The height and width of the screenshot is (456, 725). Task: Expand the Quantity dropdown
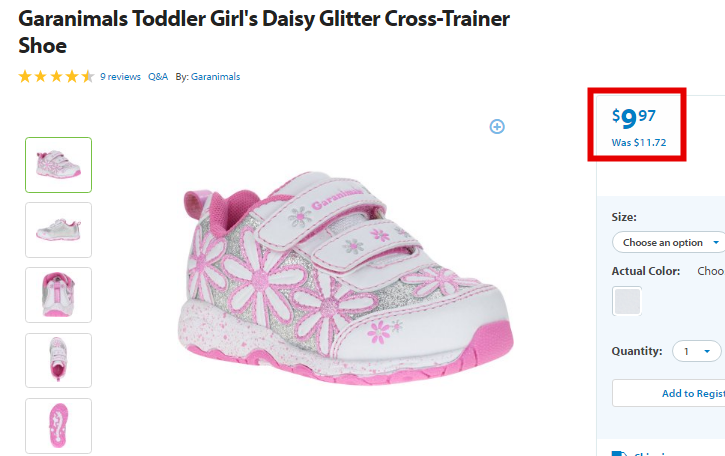(696, 351)
